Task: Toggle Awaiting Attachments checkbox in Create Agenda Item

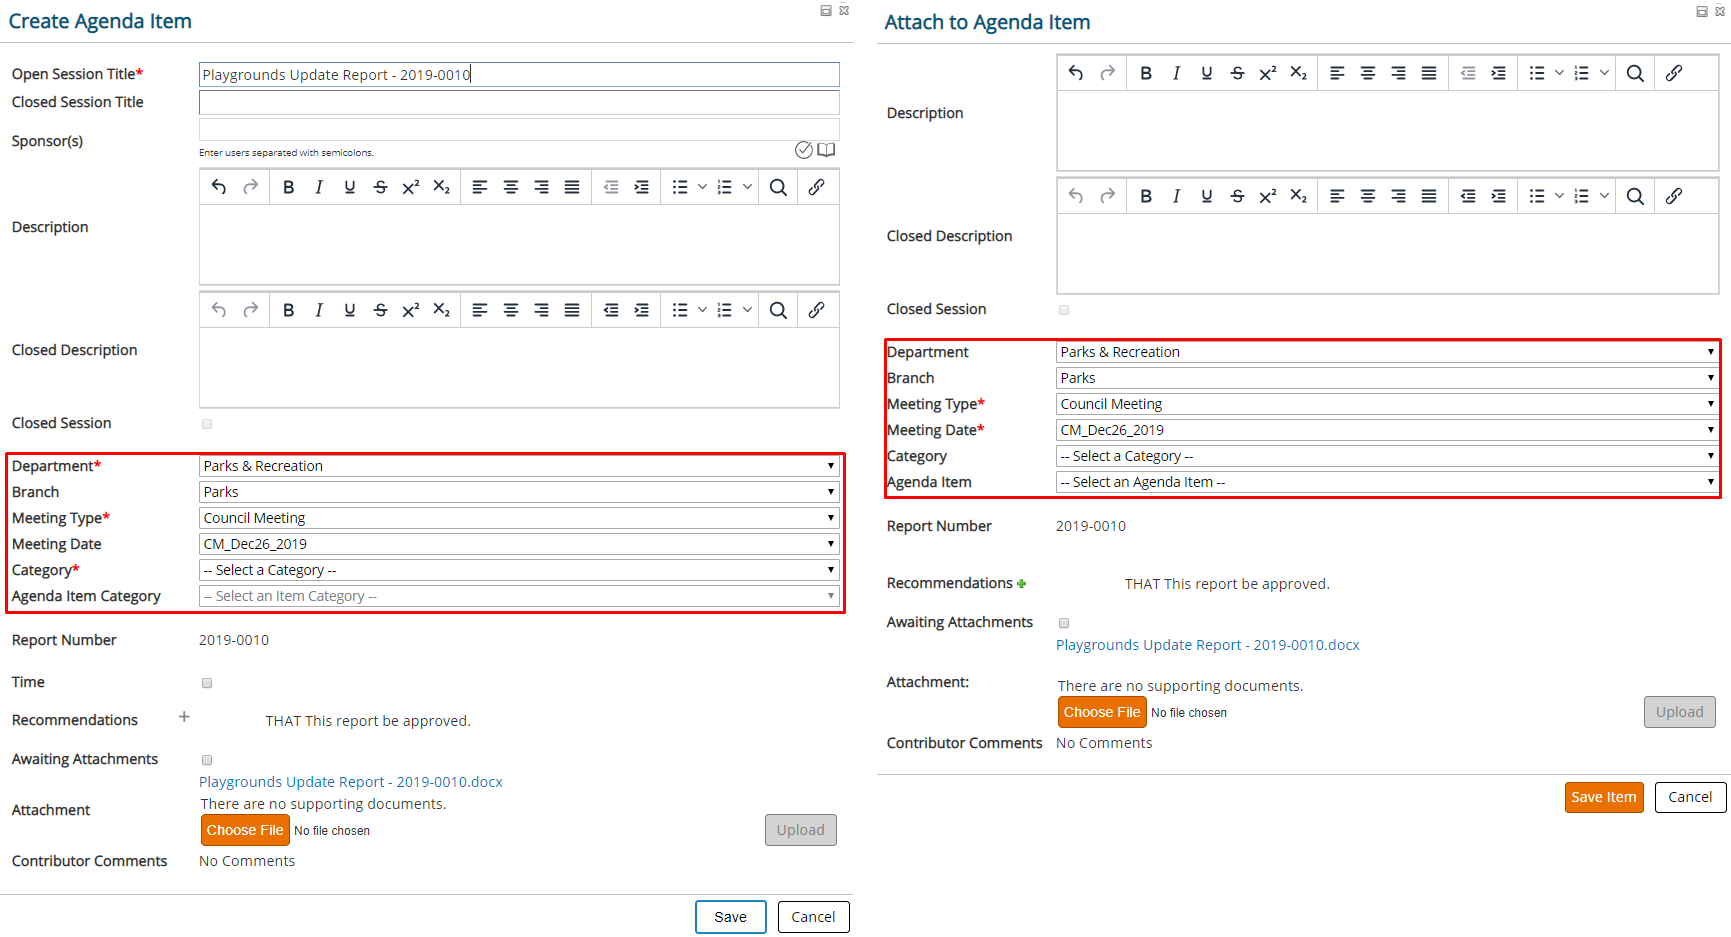Action: (207, 760)
